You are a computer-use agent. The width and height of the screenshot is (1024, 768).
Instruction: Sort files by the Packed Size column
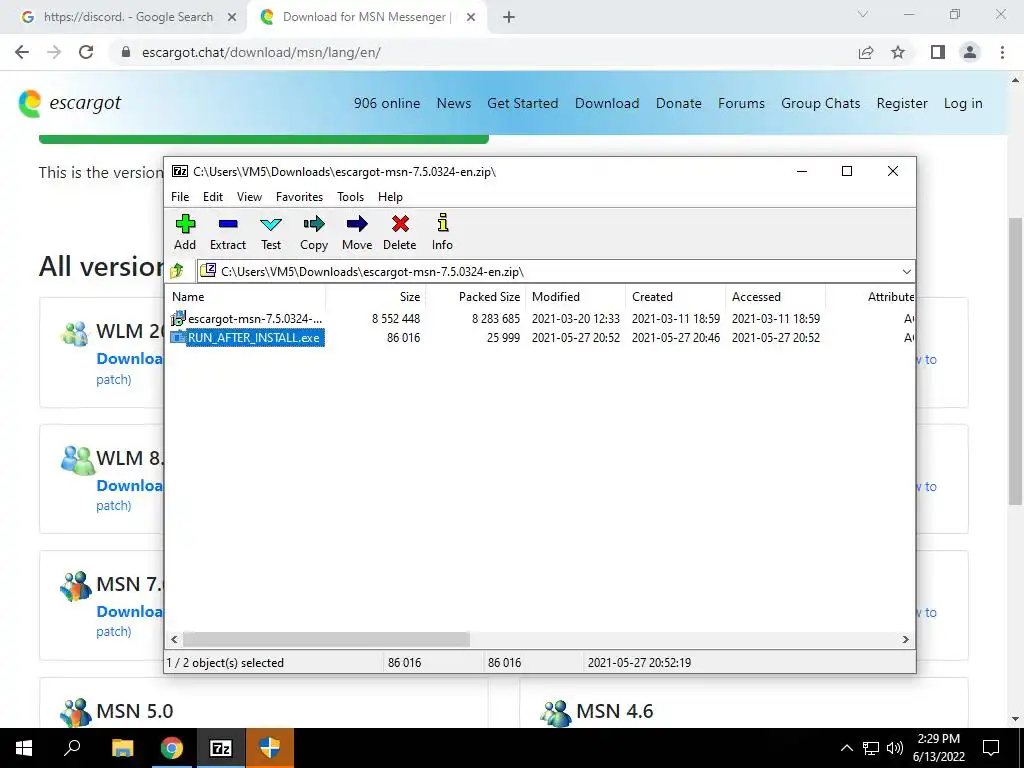[475, 296]
